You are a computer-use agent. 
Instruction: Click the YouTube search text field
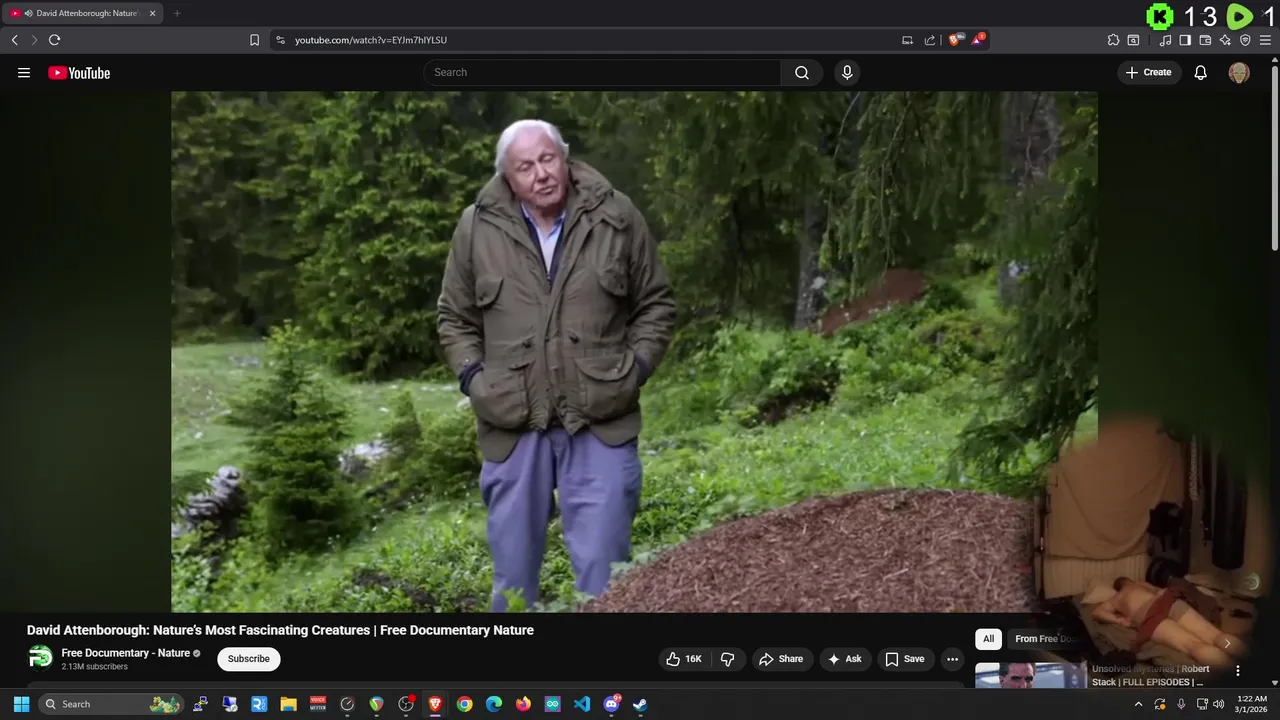pos(604,72)
